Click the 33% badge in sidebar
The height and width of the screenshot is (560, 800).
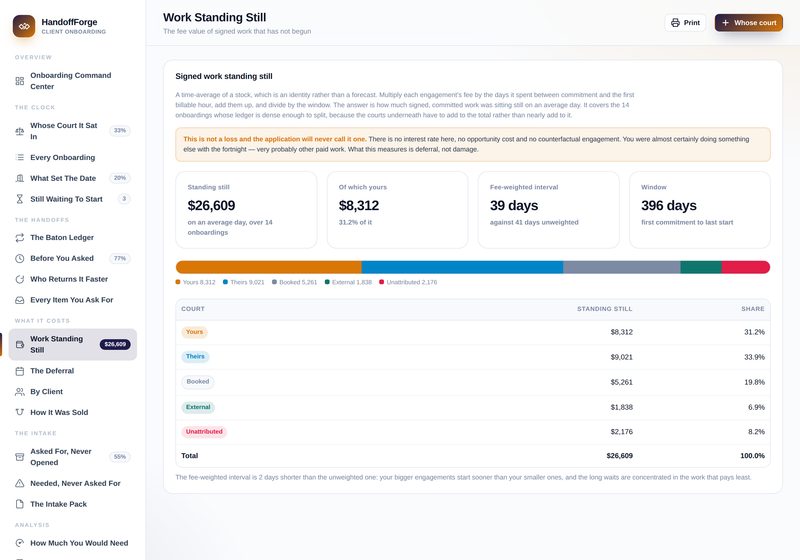[x=120, y=131]
